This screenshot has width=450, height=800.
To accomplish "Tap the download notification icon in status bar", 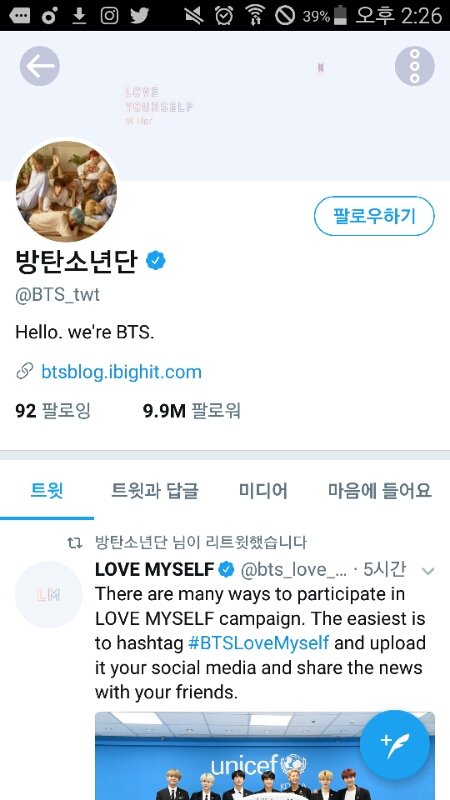I will coord(79,16).
